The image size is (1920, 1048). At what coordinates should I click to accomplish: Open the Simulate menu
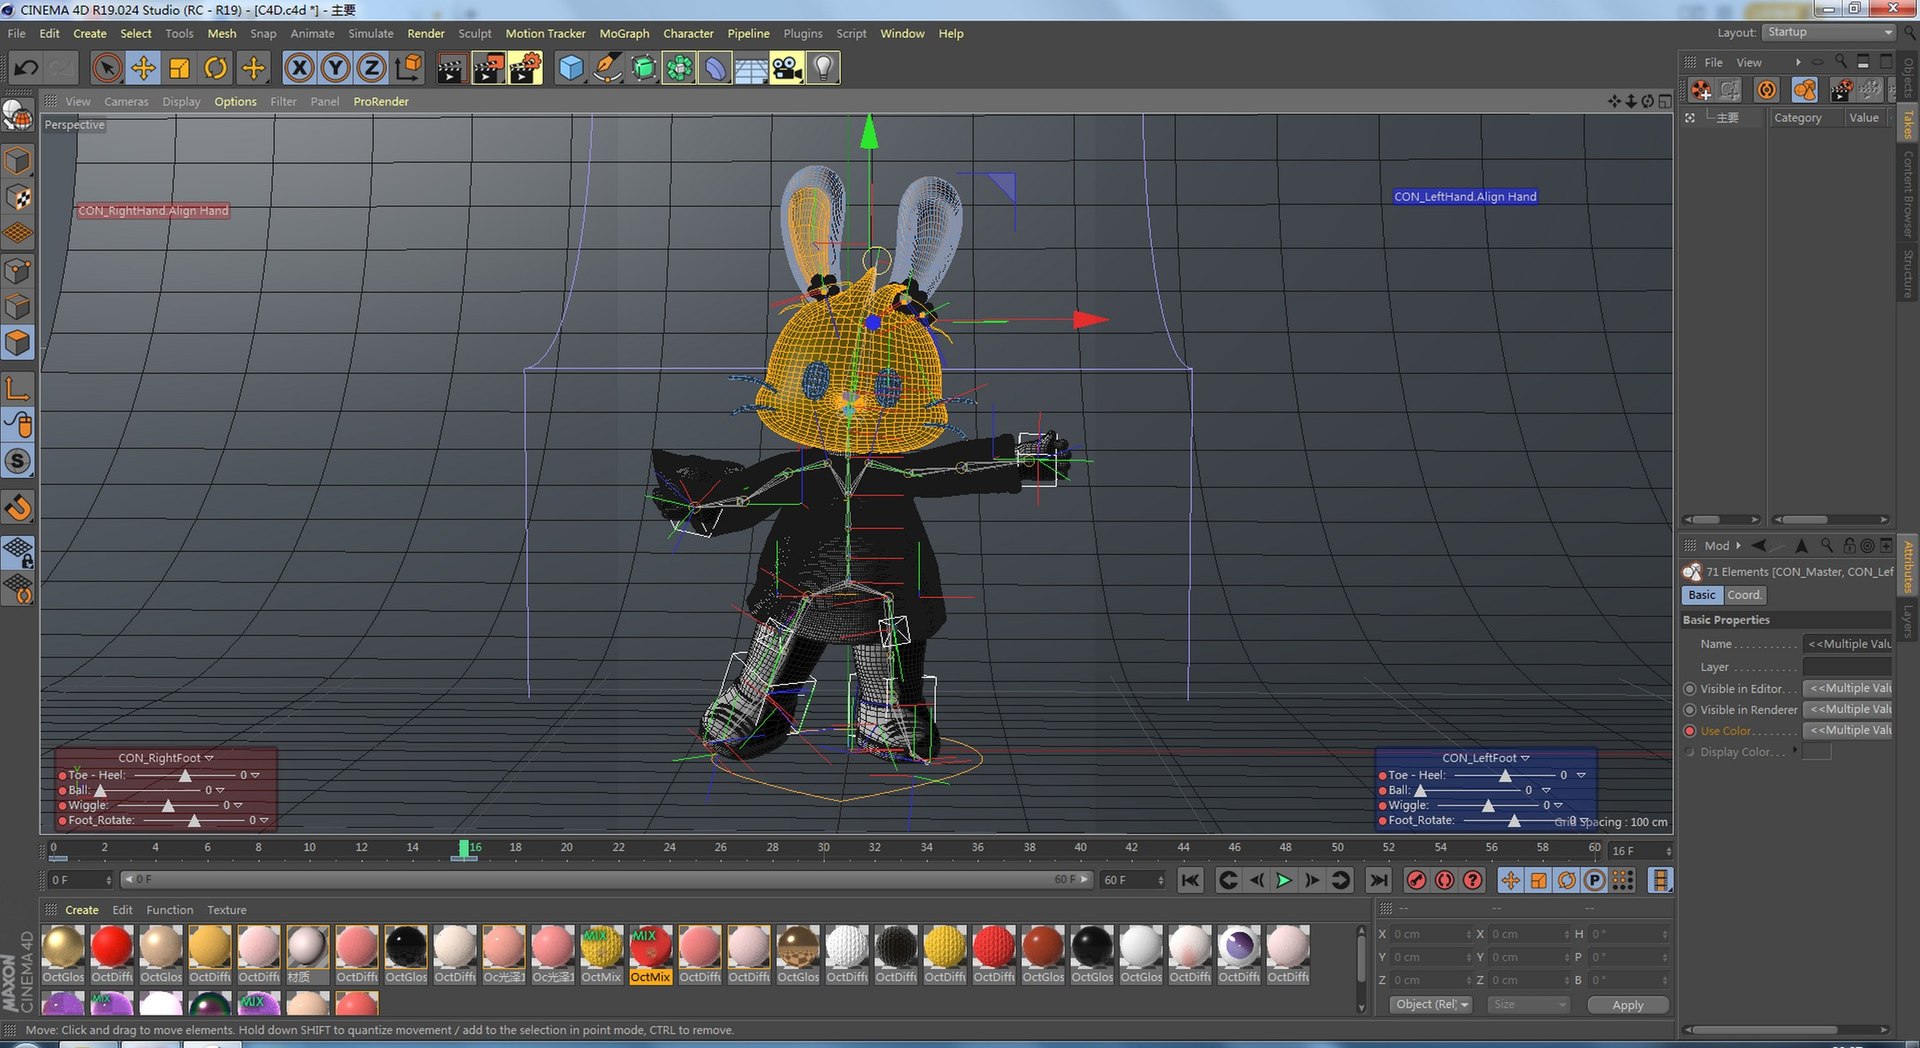click(x=371, y=33)
